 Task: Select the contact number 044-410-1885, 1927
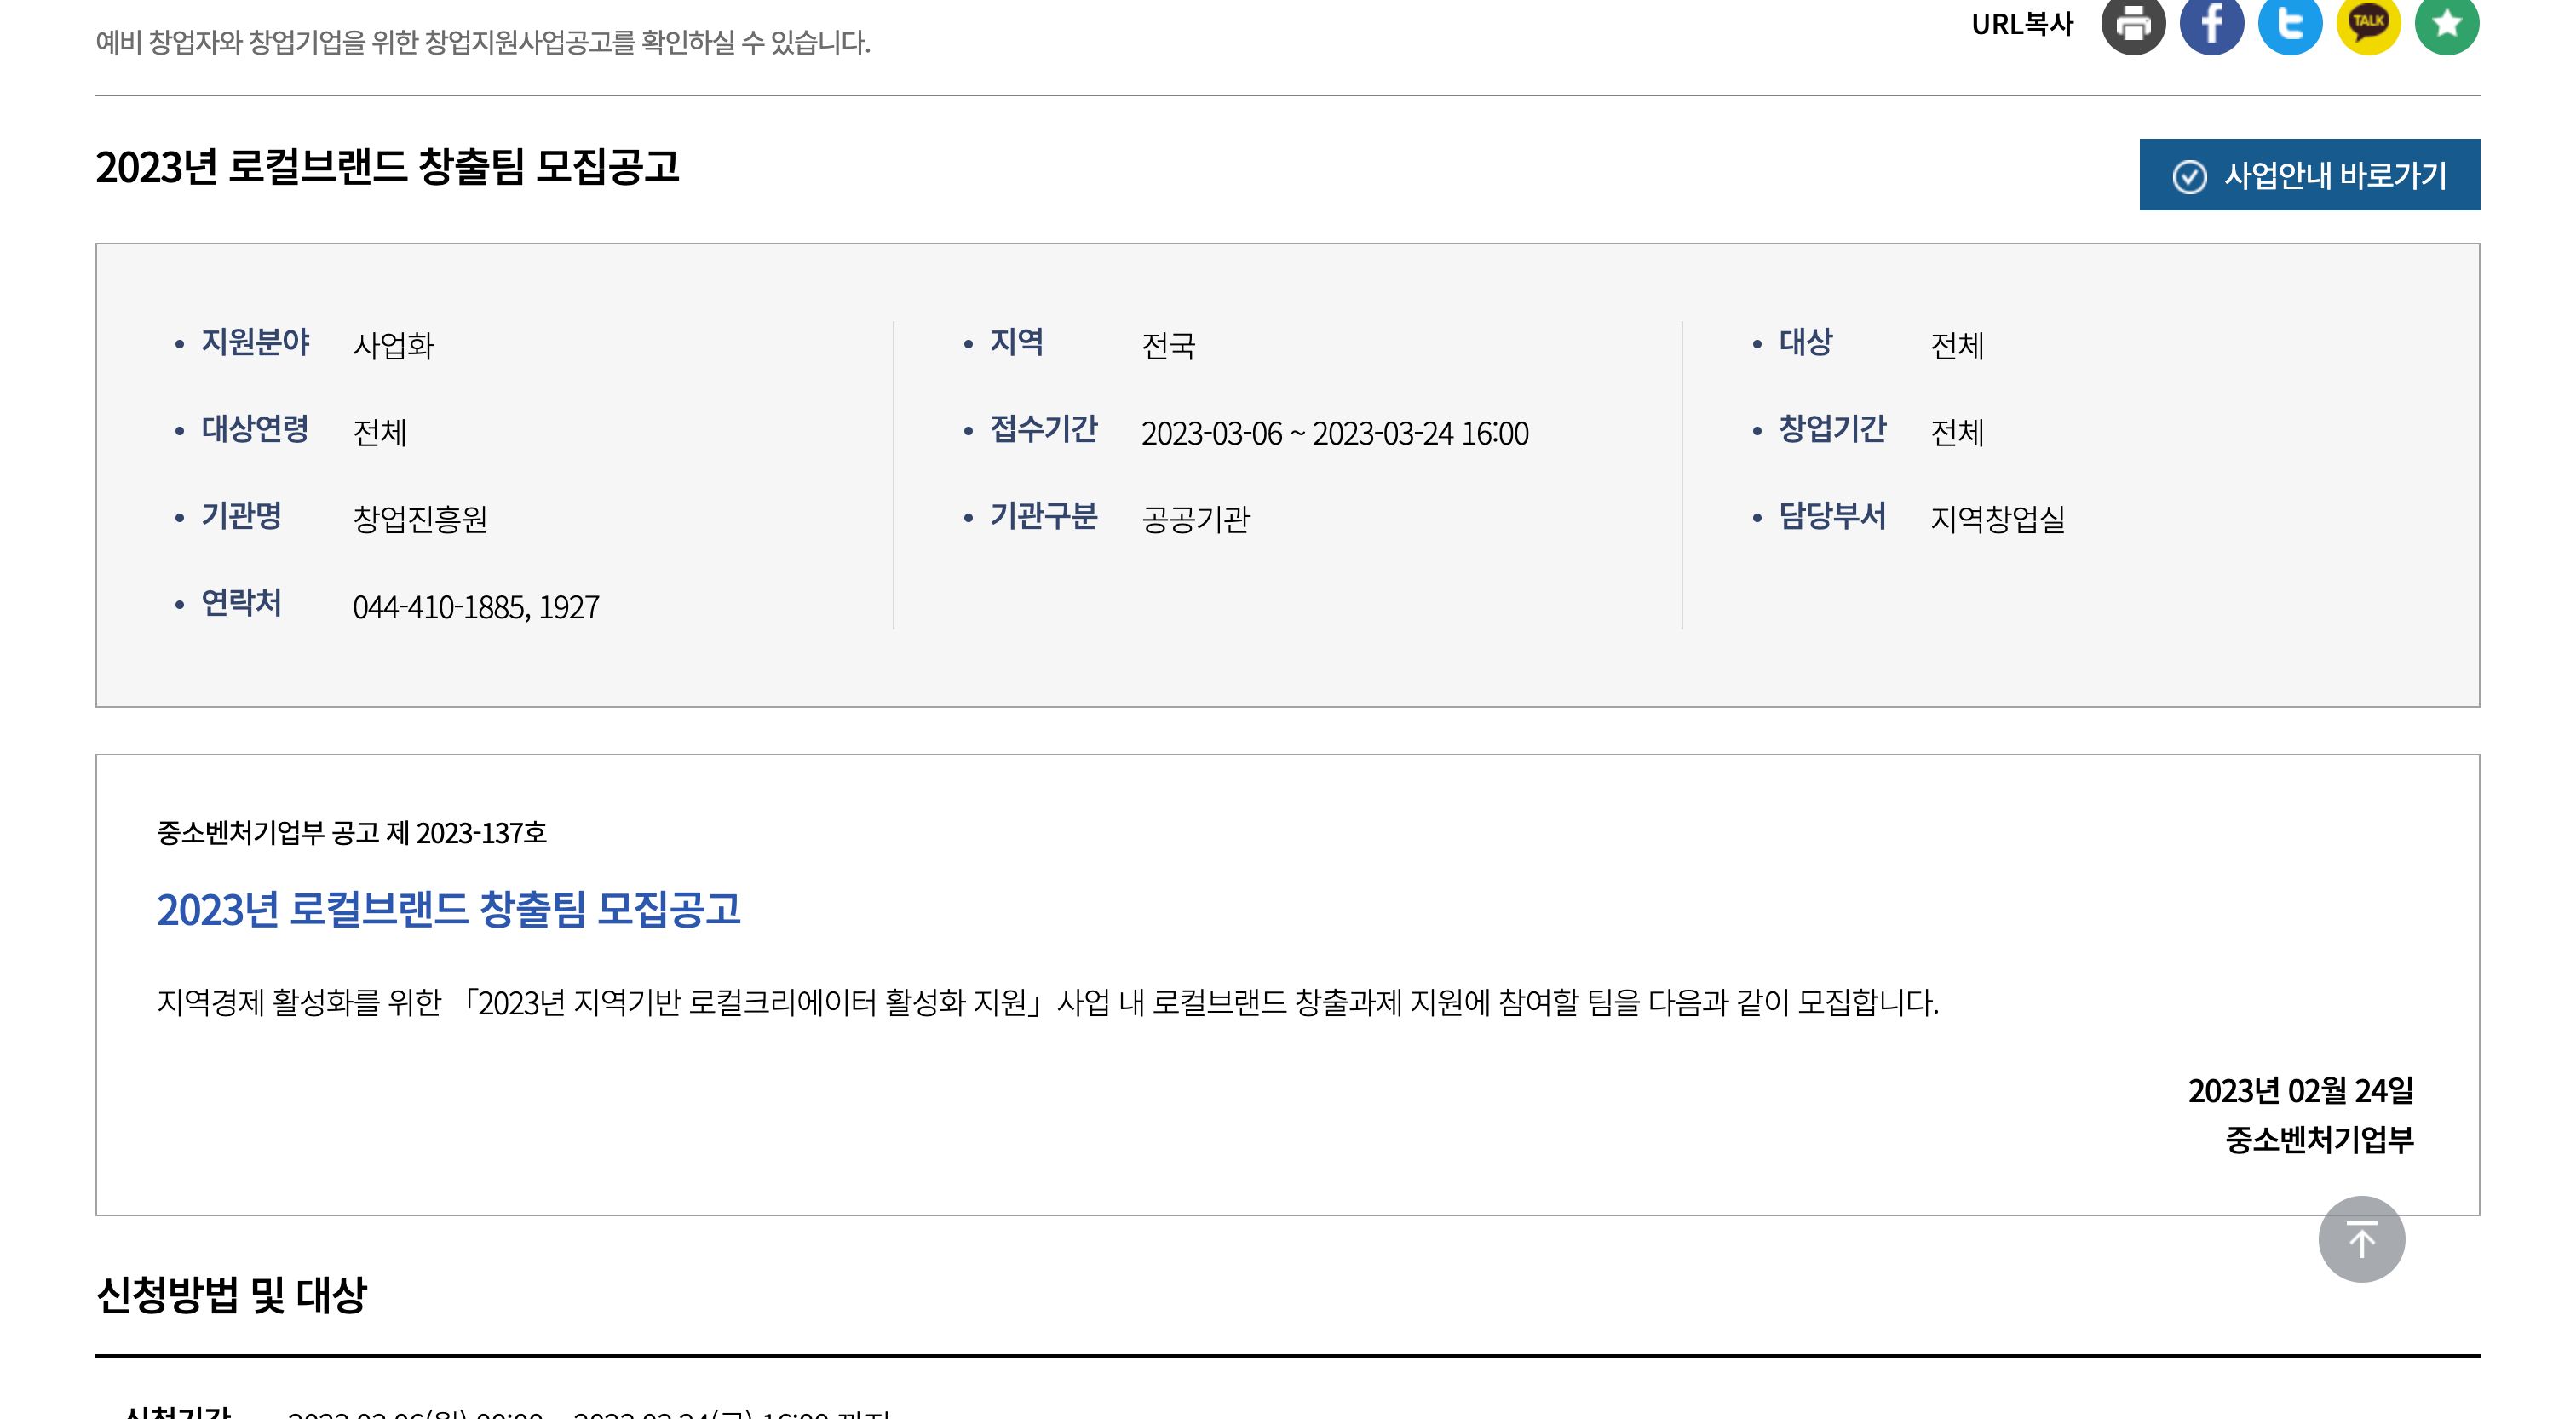click(x=476, y=607)
